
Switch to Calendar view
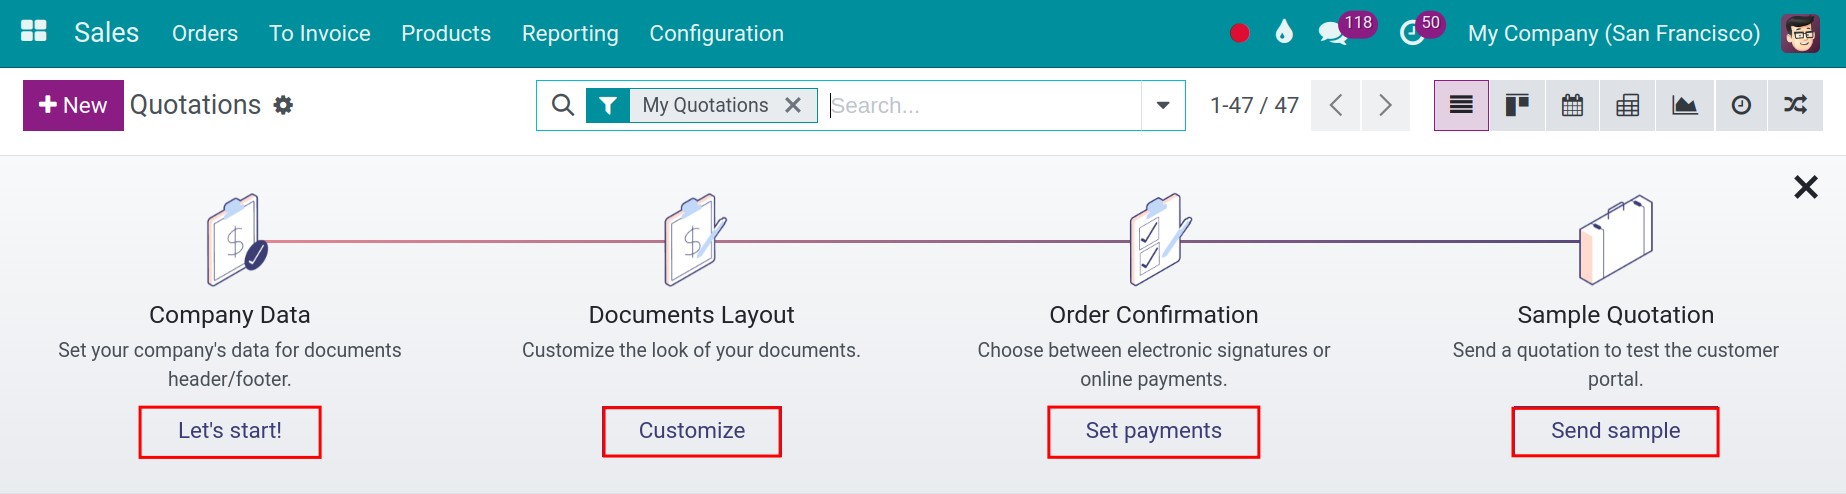point(1572,105)
